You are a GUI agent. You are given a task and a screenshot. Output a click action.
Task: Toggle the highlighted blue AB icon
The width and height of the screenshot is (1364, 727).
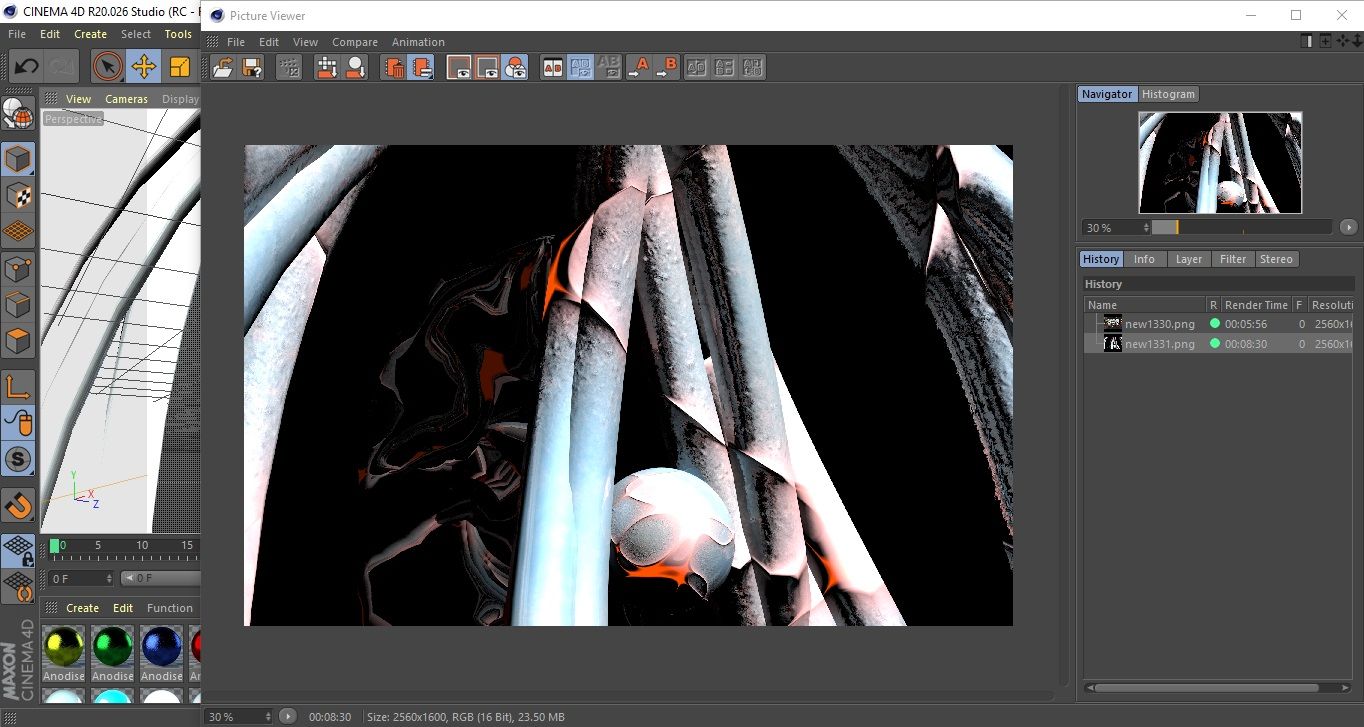(x=580, y=67)
